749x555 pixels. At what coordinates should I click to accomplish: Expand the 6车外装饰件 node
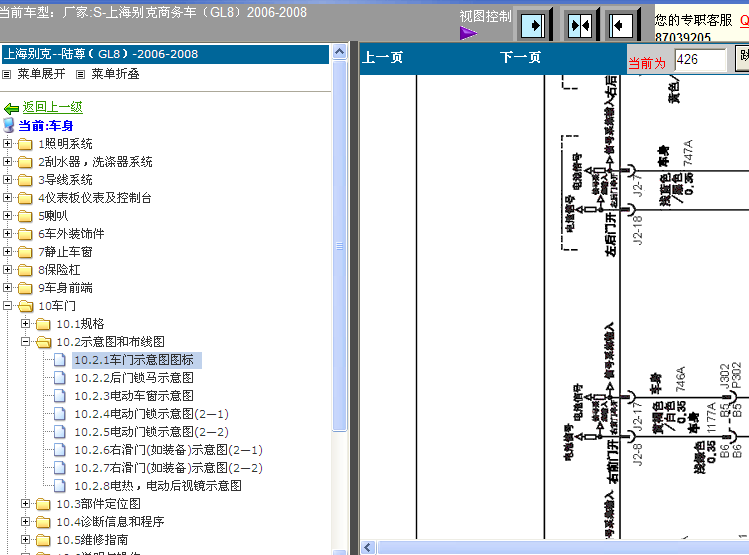tap(7, 234)
